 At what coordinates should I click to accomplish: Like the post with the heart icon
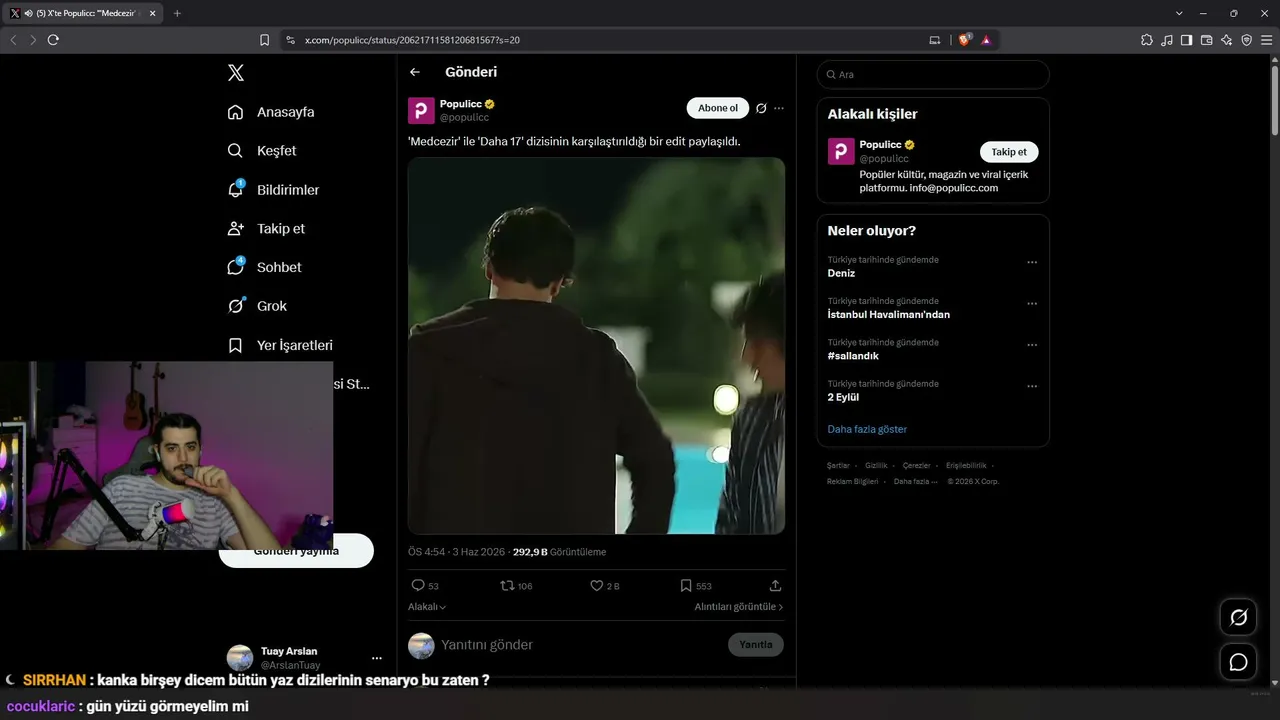click(597, 586)
